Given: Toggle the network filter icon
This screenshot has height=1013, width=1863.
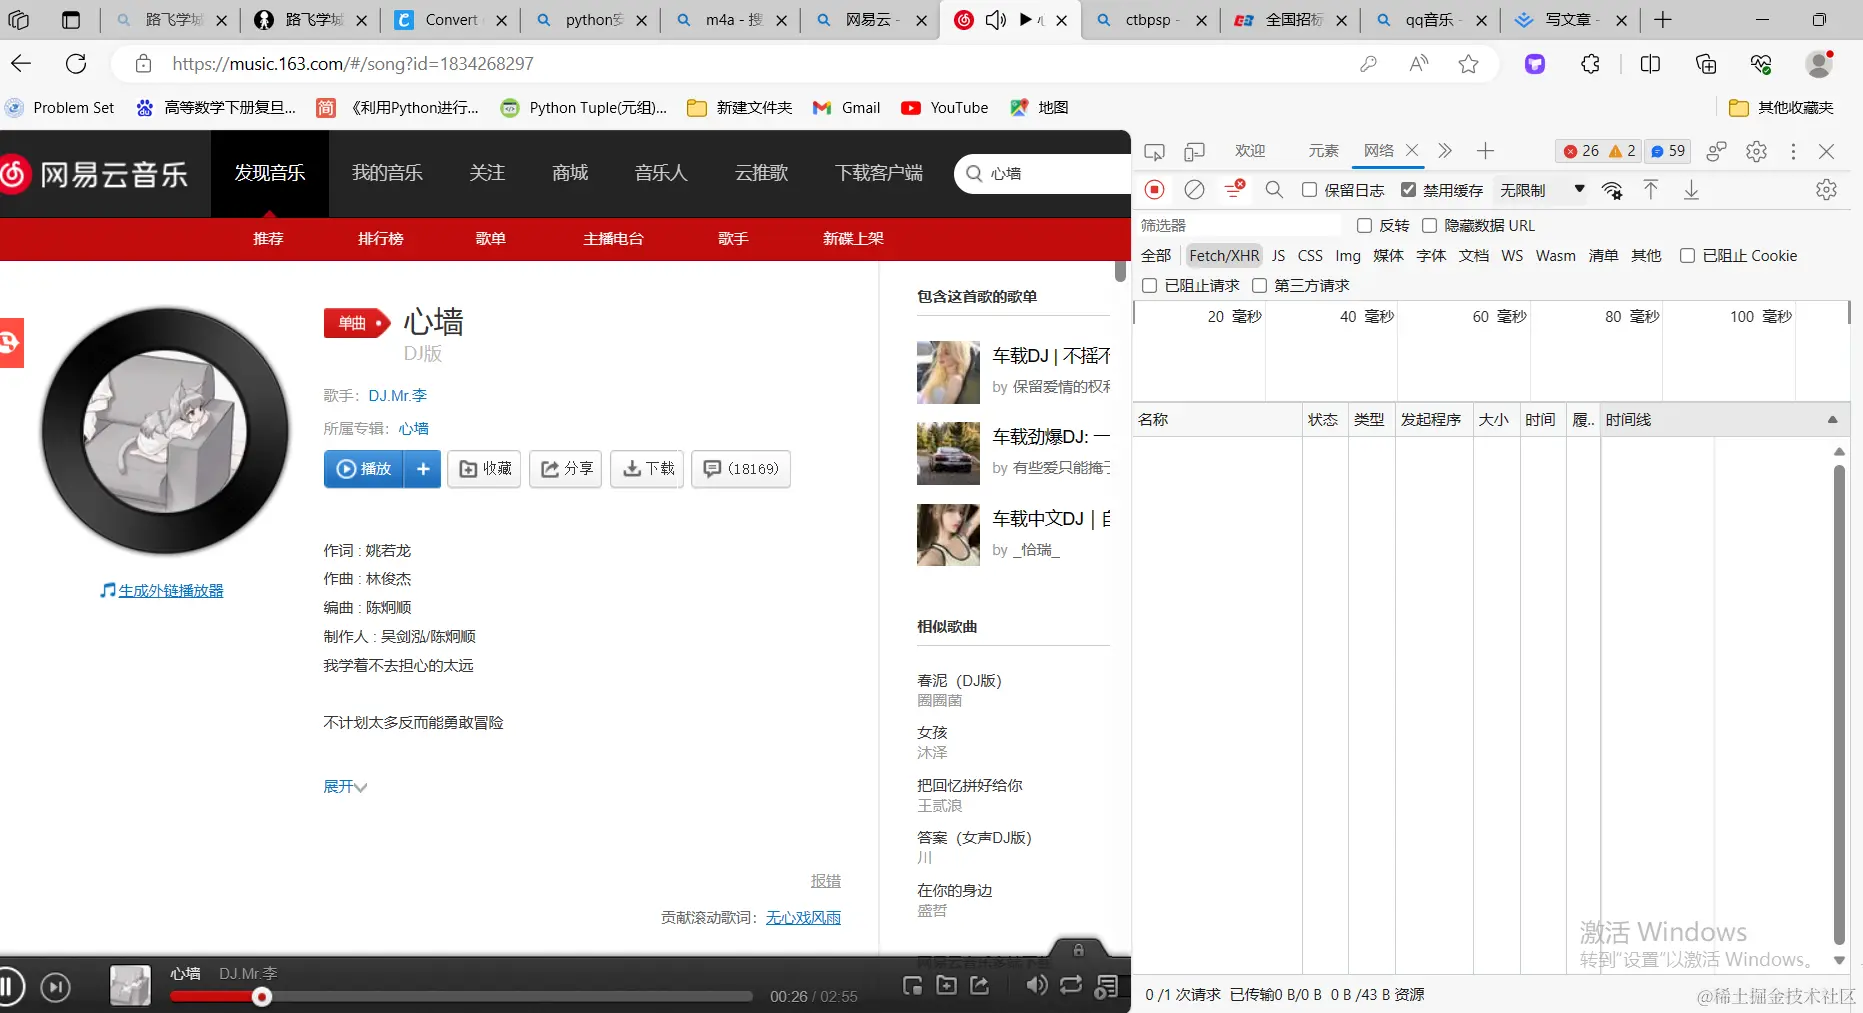Looking at the screenshot, I should pyautogui.click(x=1235, y=189).
